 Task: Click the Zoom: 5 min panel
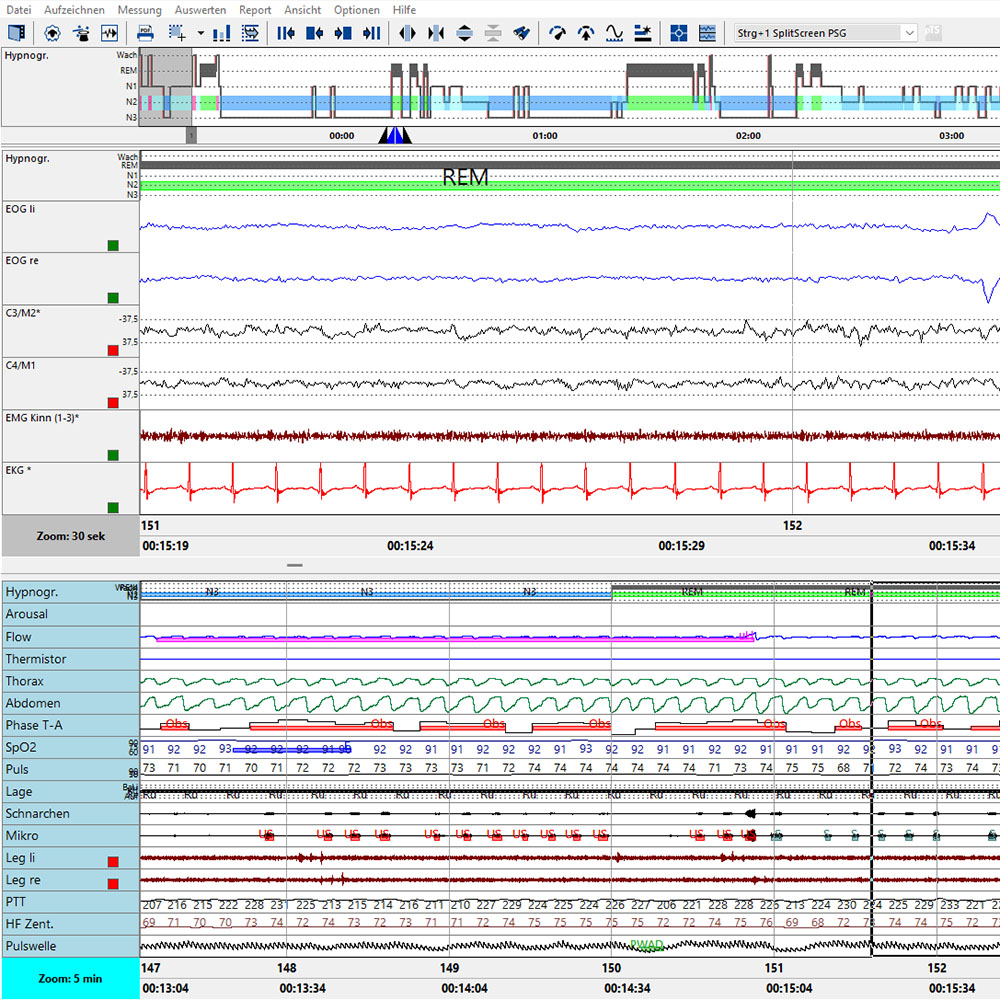coord(70,978)
